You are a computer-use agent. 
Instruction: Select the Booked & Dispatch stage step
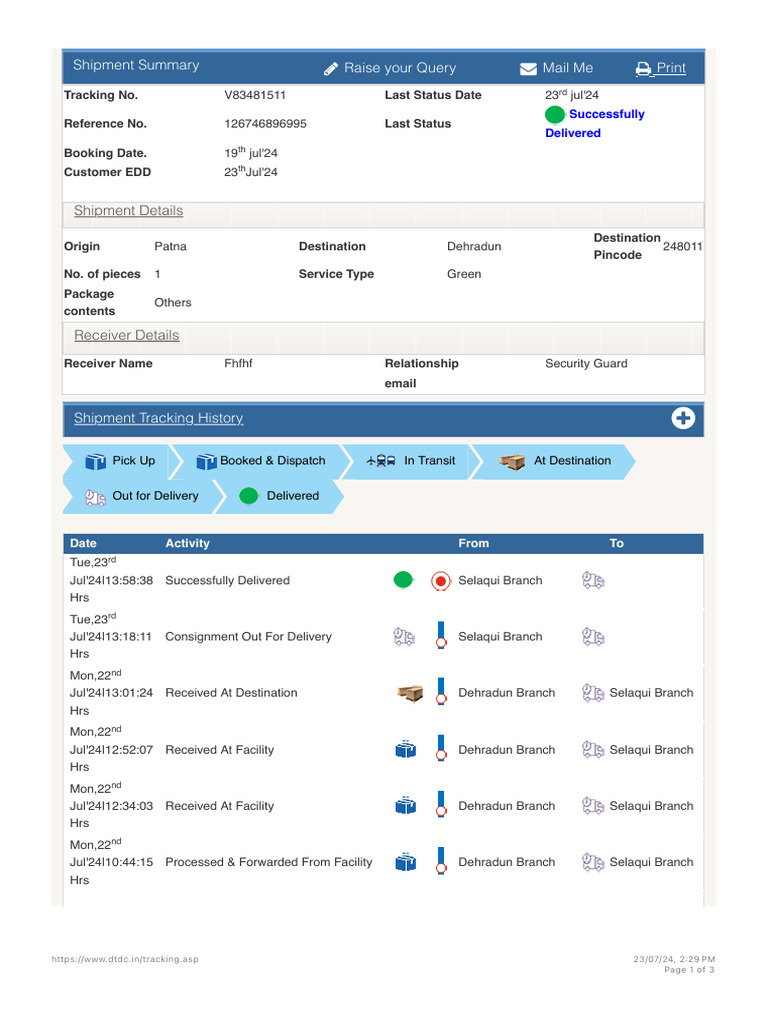point(262,461)
